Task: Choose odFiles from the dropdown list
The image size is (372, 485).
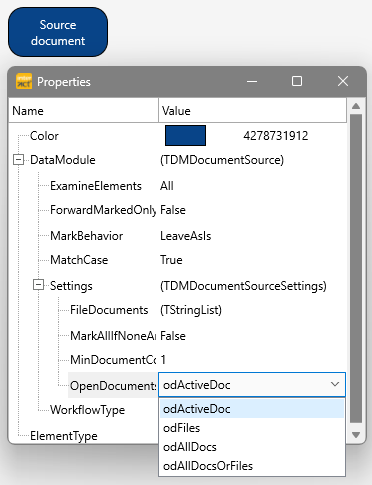Action: [x=252, y=428]
